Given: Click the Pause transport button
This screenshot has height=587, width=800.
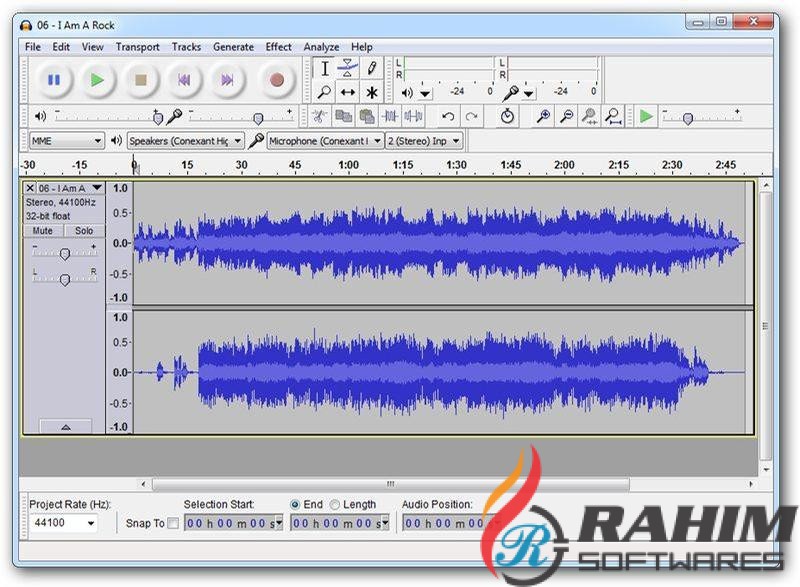Looking at the screenshot, I should coord(54,79).
